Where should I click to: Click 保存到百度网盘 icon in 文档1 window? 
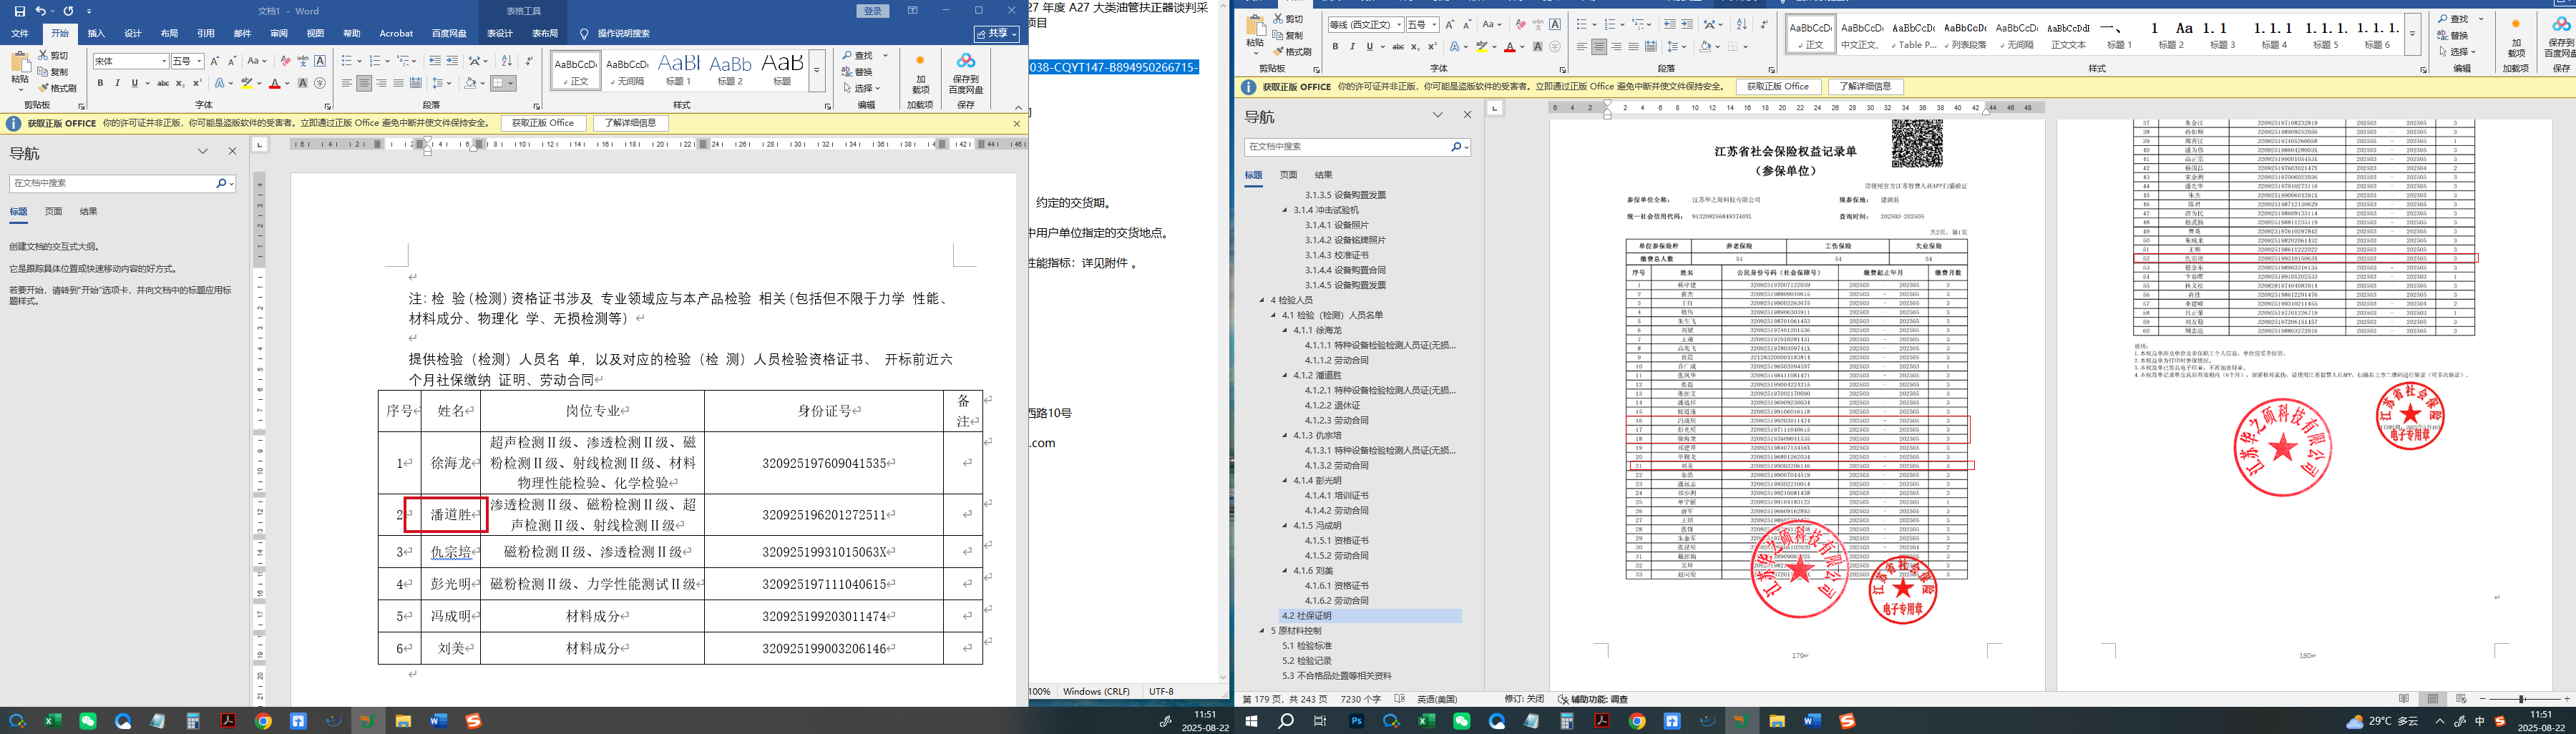click(x=965, y=74)
